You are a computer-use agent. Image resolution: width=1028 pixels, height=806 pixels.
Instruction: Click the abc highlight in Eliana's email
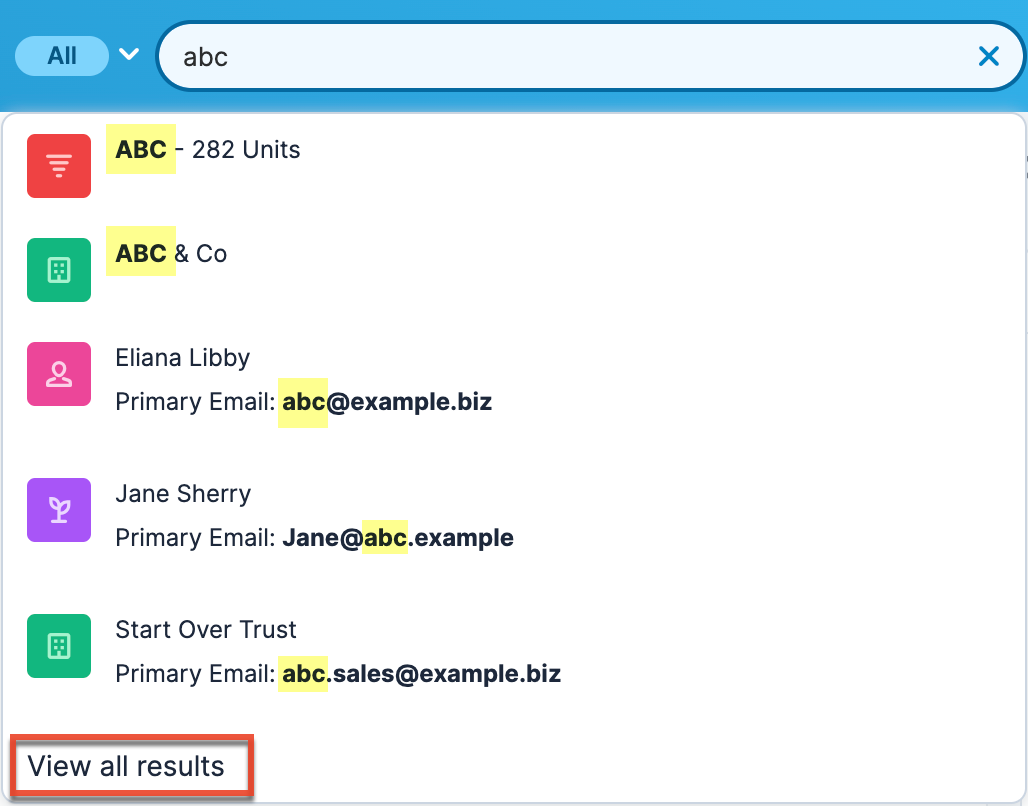302,401
